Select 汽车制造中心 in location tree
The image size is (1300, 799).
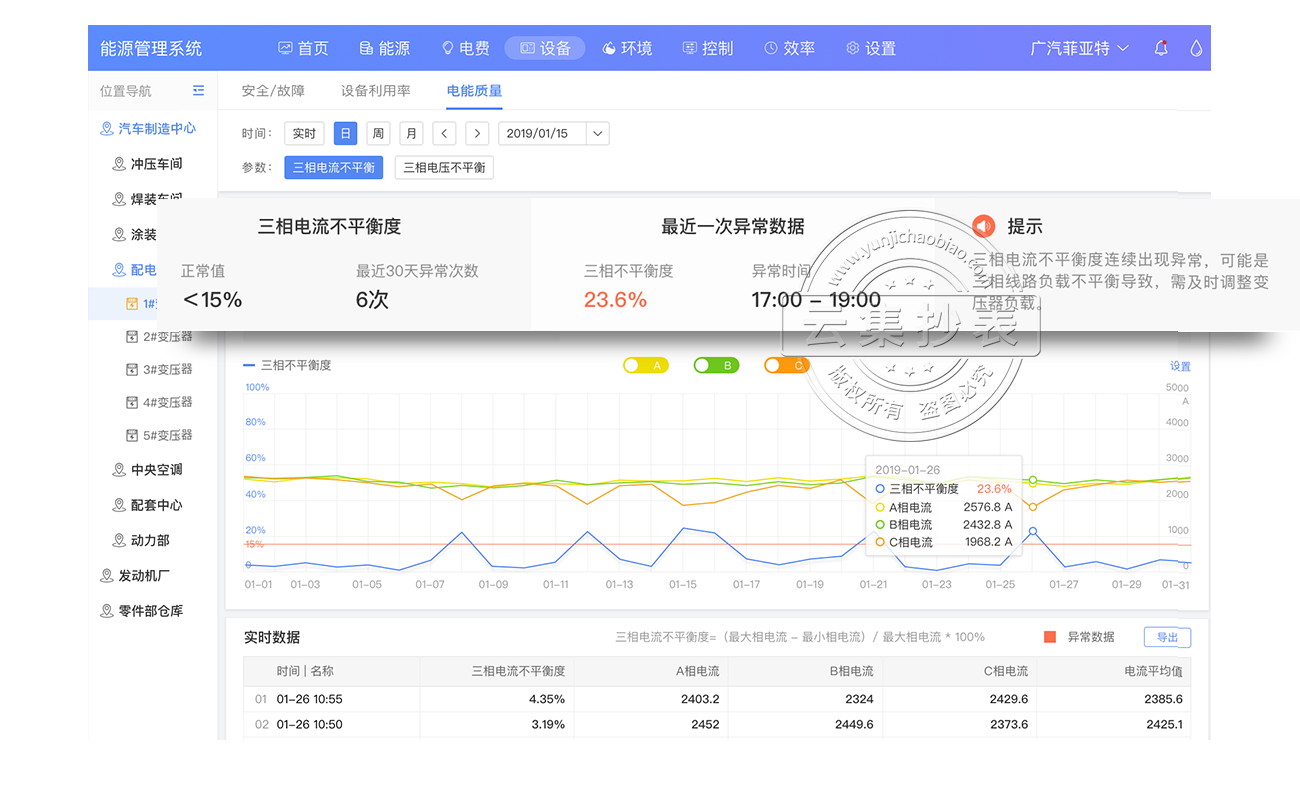(157, 128)
